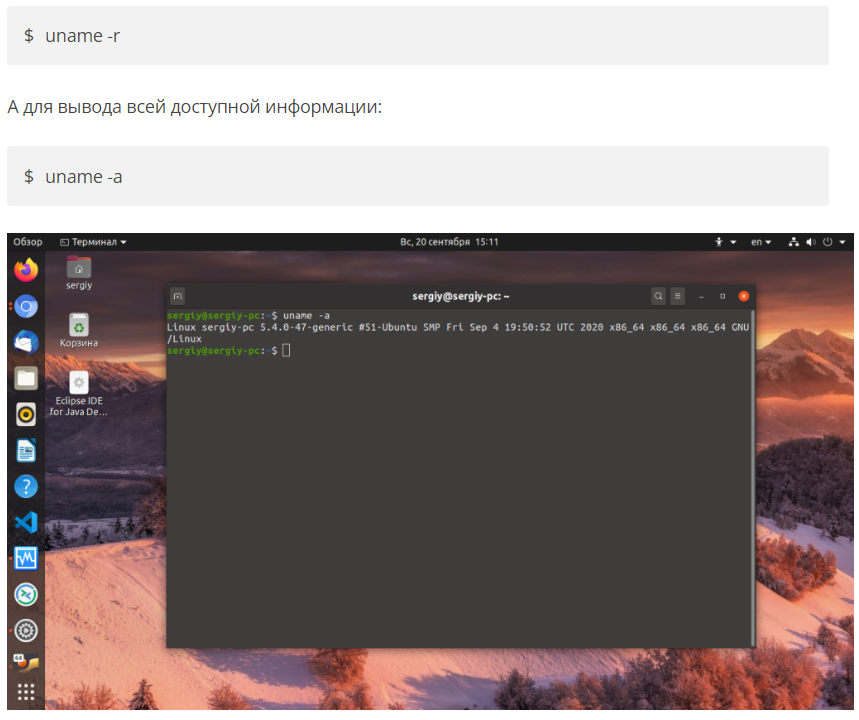Open LibreOffice Writer from the dock
Viewport: 859px width, 720px height.
(x=26, y=450)
